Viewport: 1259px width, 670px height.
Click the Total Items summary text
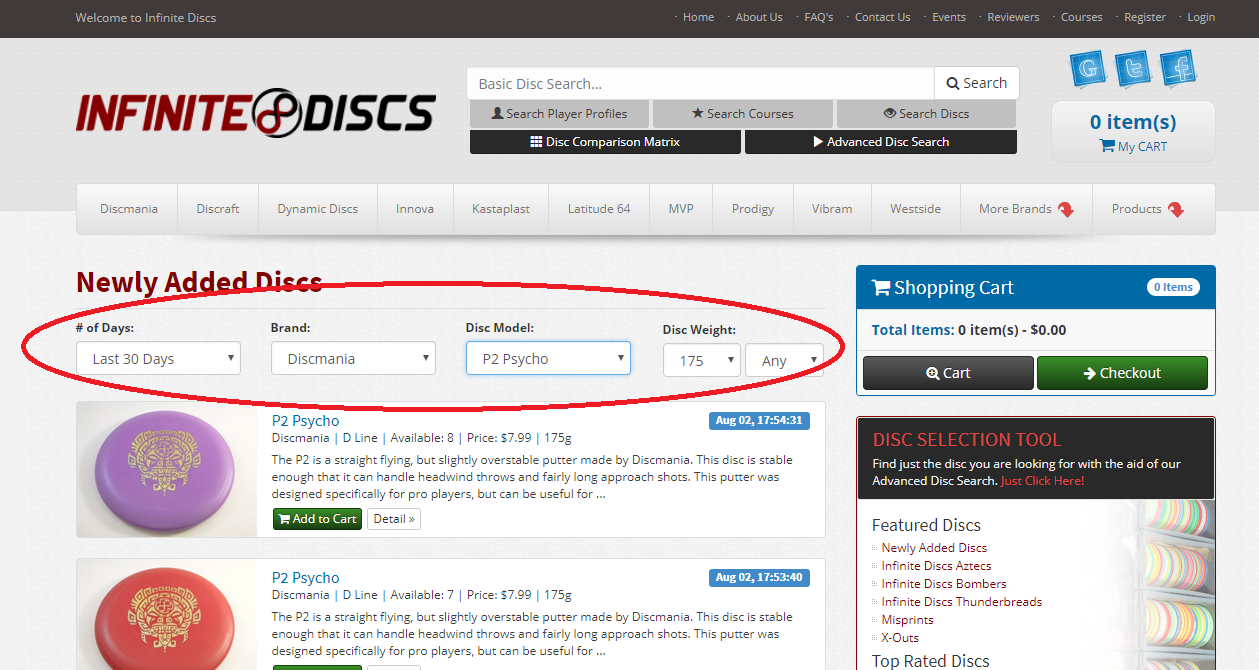tap(969, 330)
